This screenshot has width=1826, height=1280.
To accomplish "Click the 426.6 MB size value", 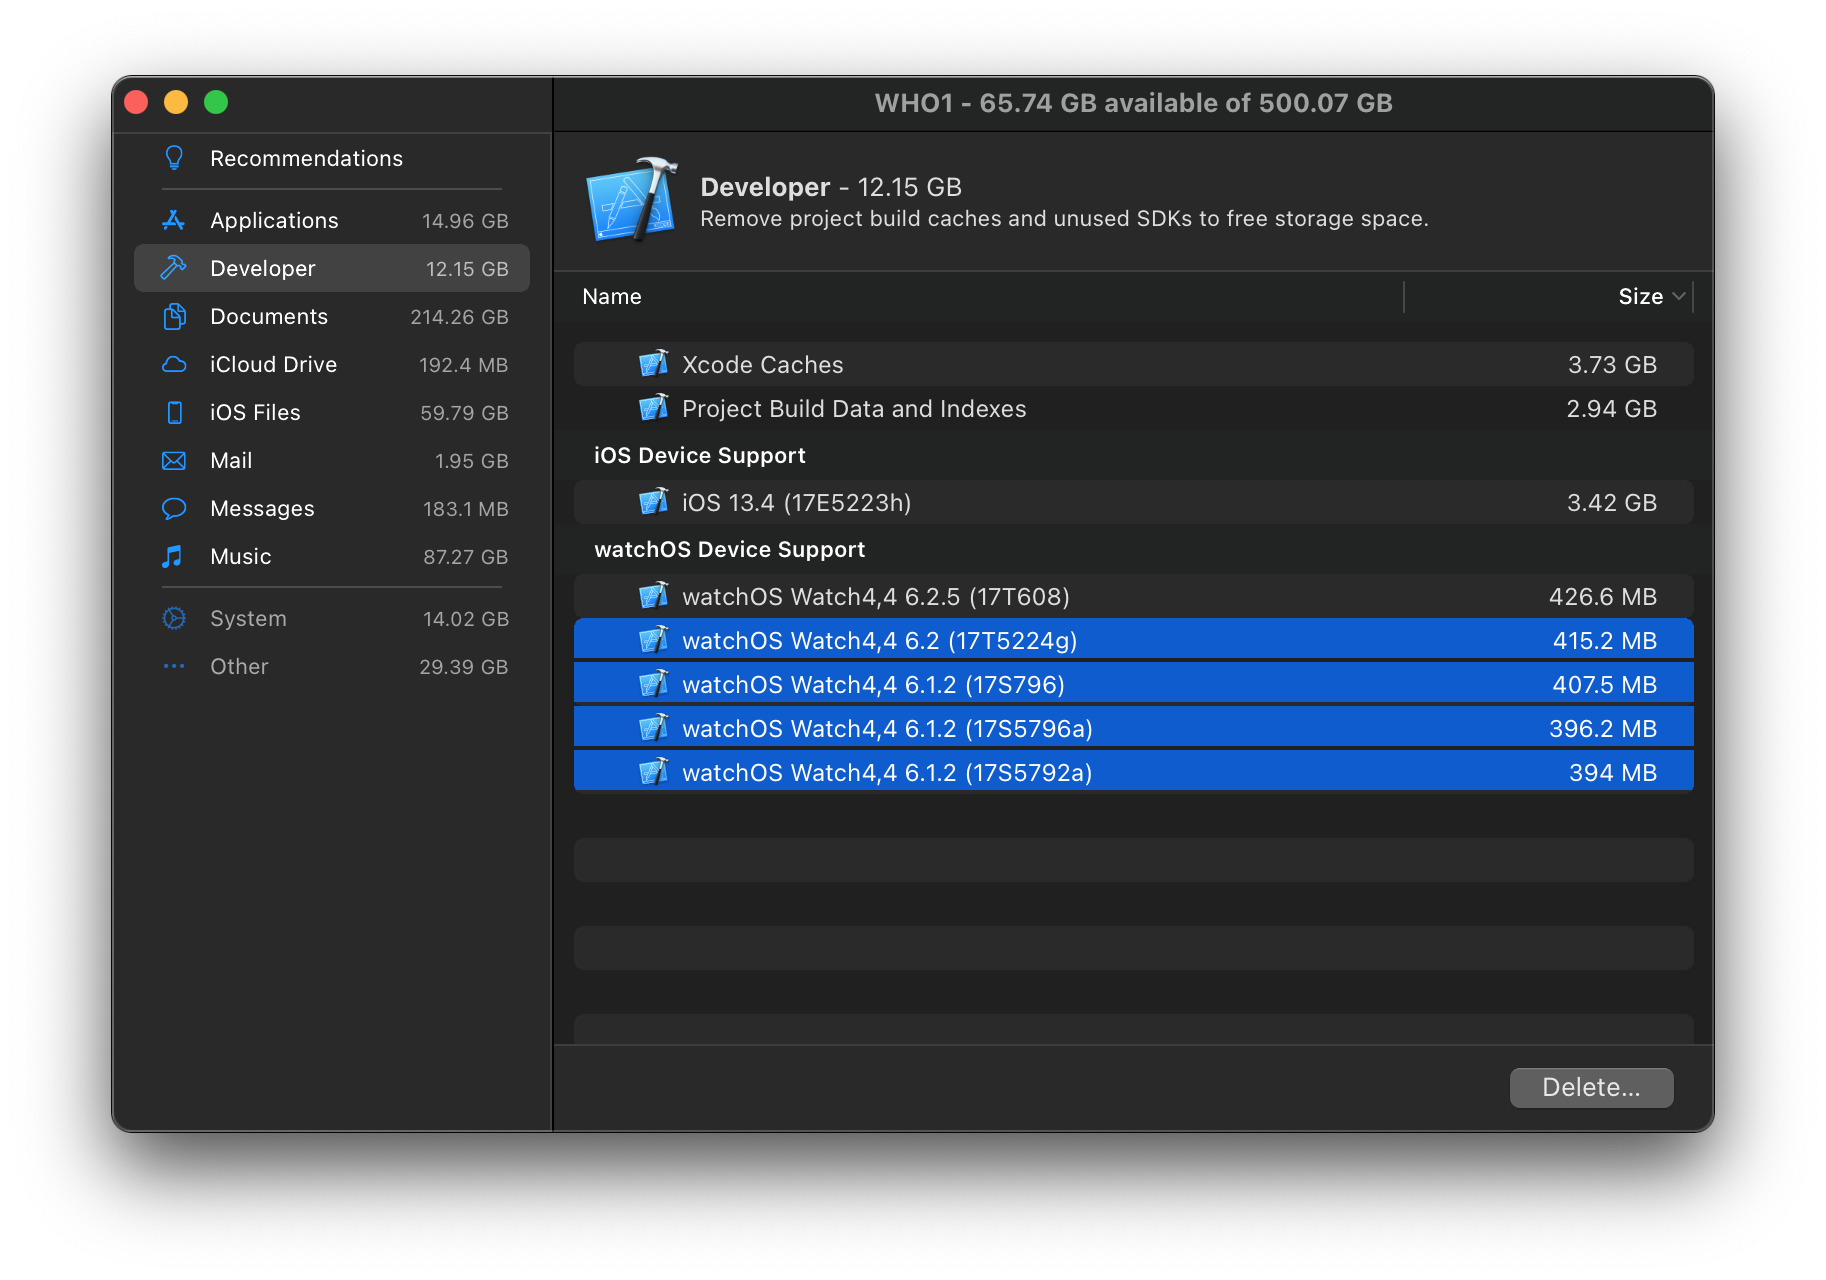I will (x=1603, y=597).
